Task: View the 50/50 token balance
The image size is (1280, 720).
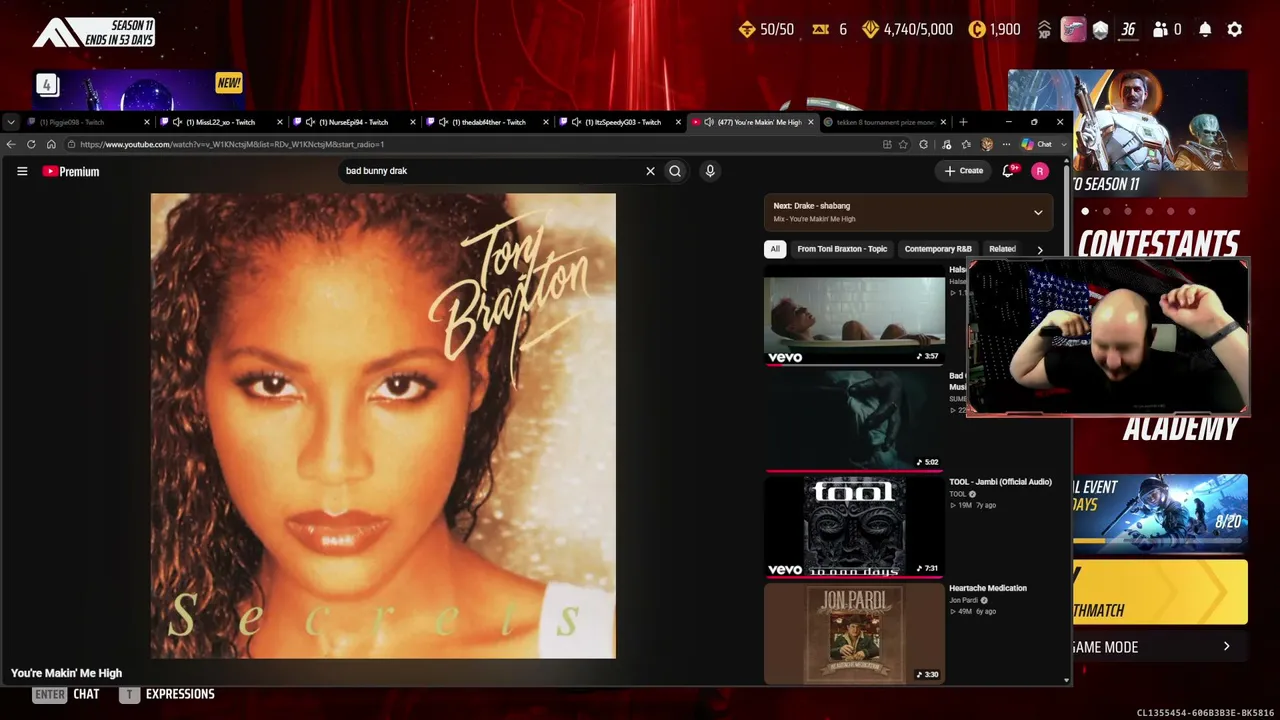Action: point(766,30)
